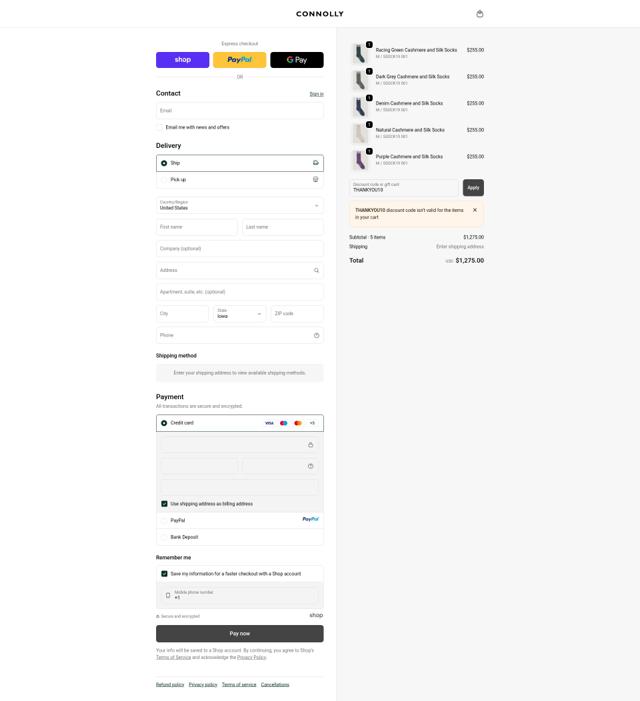This screenshot has width=640, height=701.
Task: Check Email me with news and offers
Action: click(160, 127)
